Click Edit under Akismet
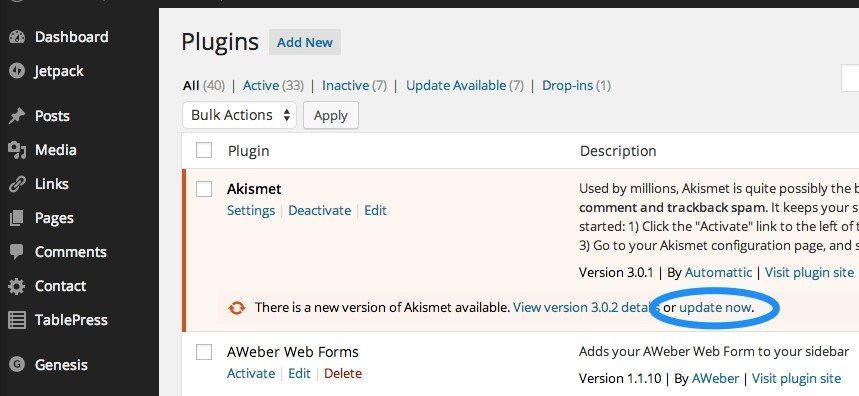 tap(375, 210)
